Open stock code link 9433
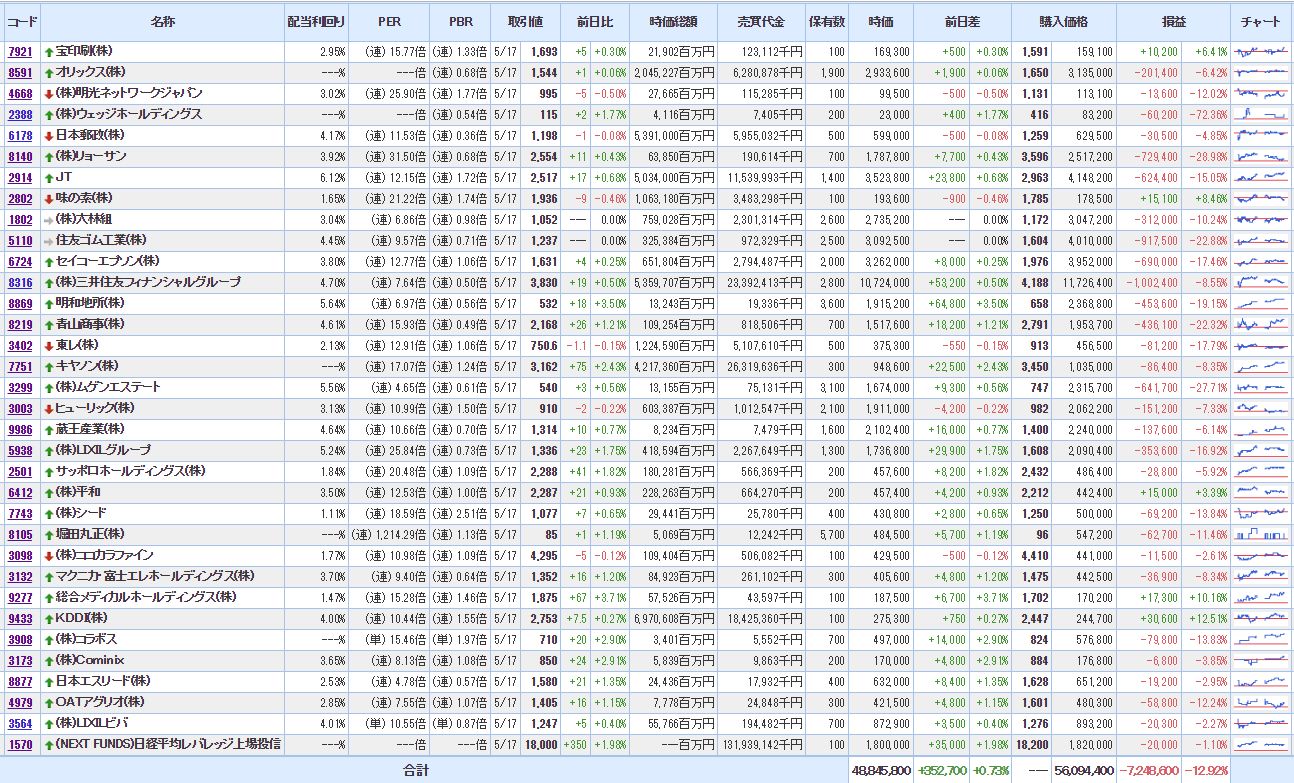The image size is (1294, 783). pyautogui.click(x=20, y=618)
